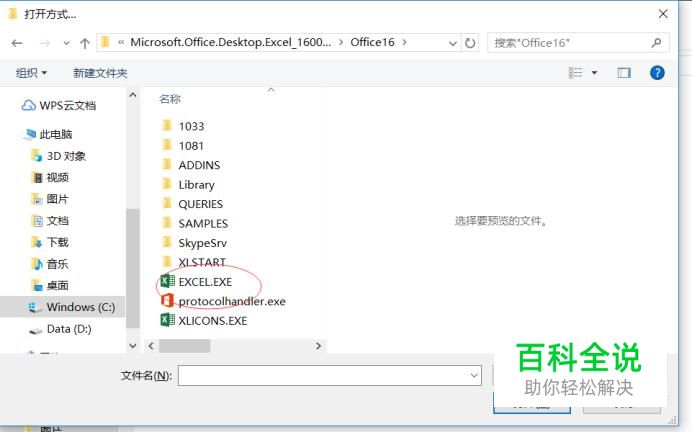
Task: Click the 此电脑 computer icon
Action: pos(30,134)
